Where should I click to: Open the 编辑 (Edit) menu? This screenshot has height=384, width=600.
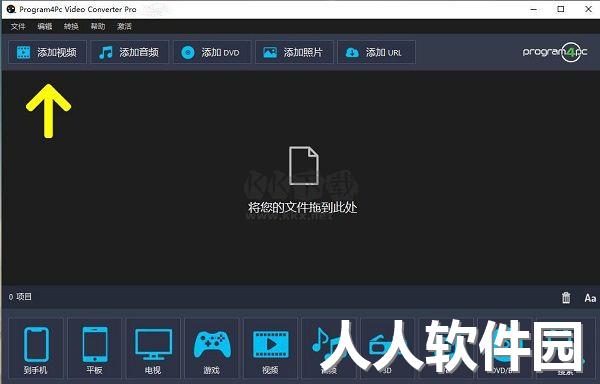(x=44, y=26)
